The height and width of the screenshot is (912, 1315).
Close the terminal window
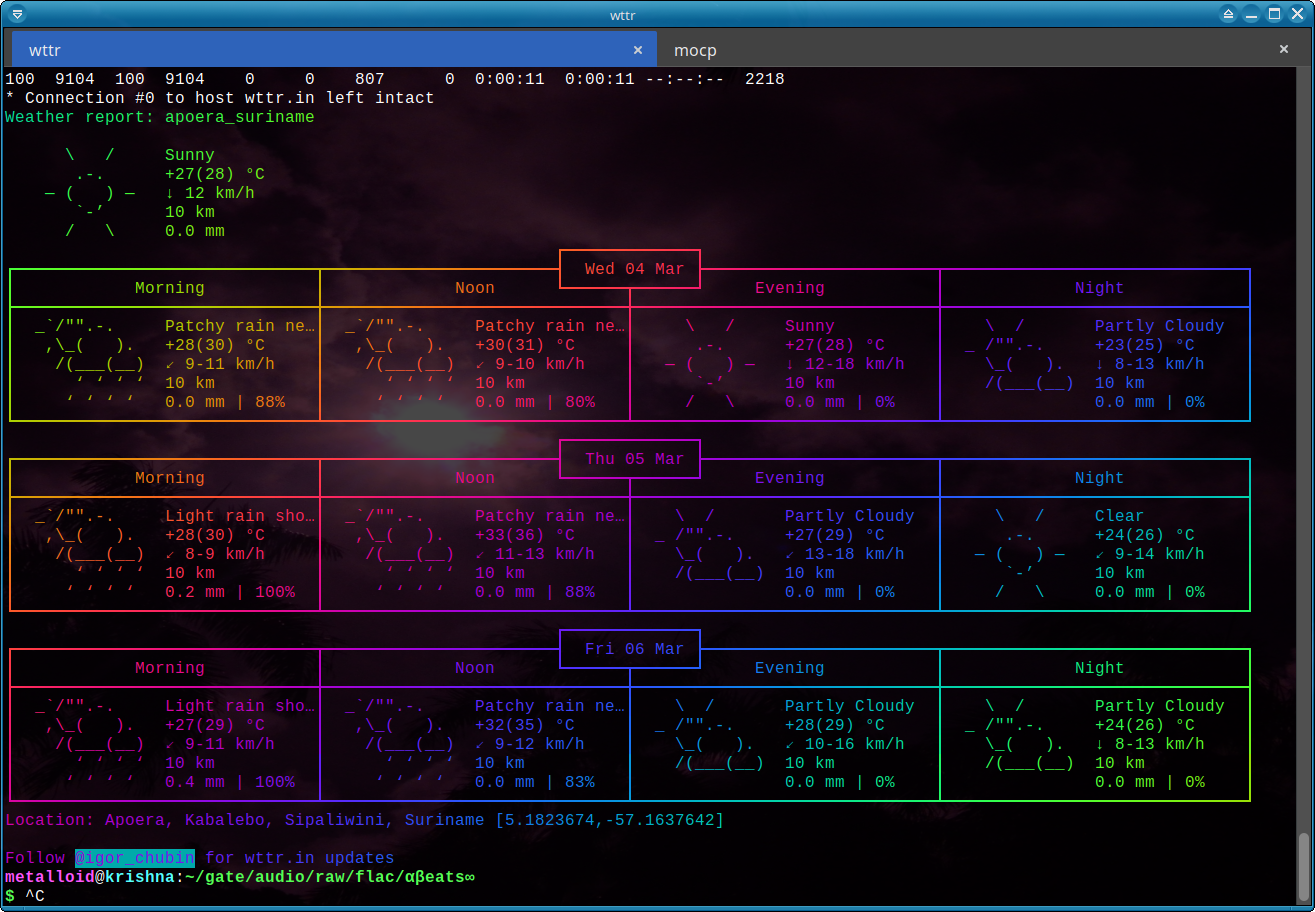pyautogui.click(x=1297, y=14)
